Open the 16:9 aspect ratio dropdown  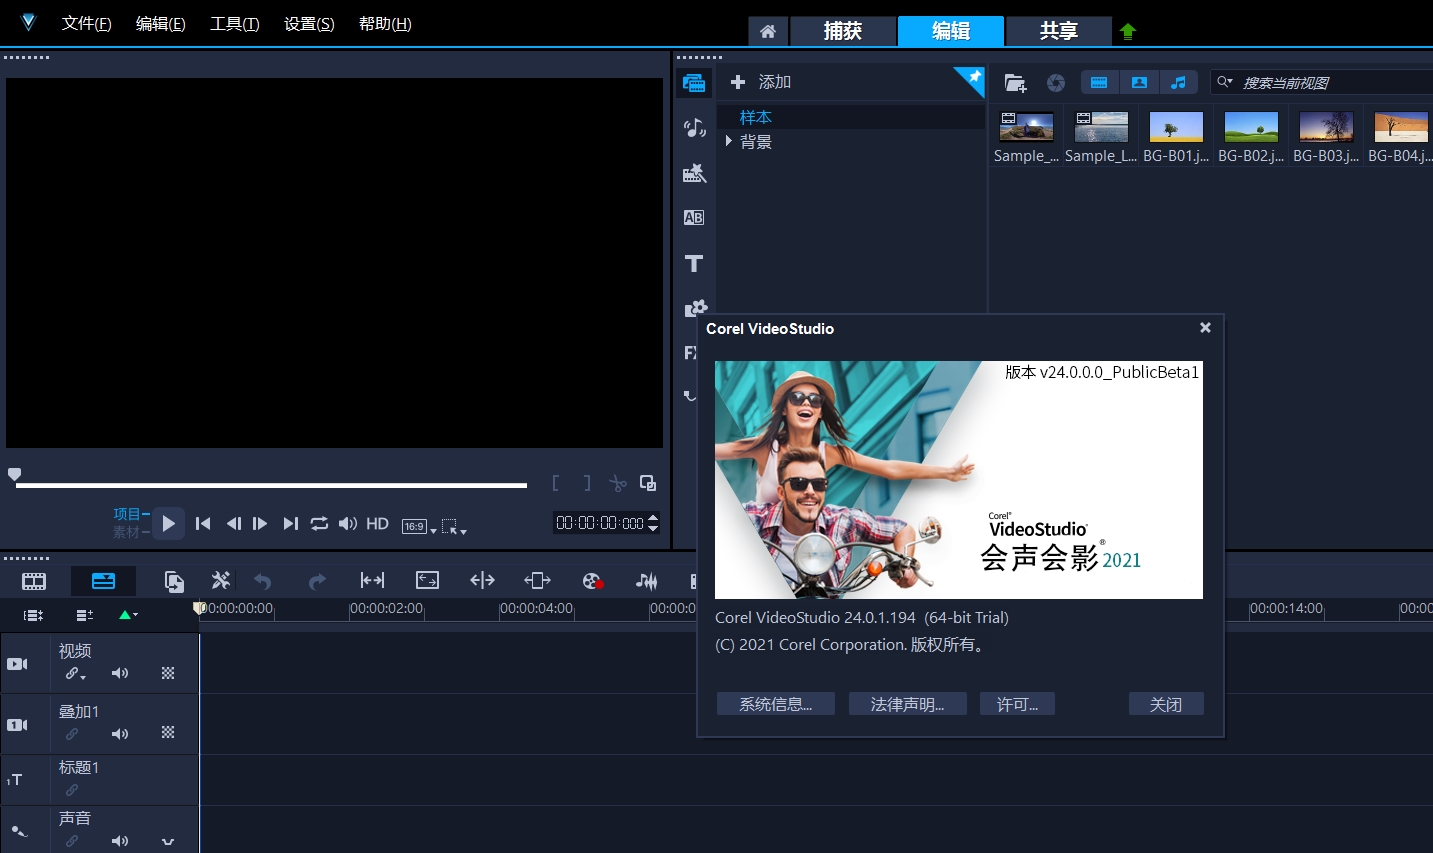coord(419,527)
